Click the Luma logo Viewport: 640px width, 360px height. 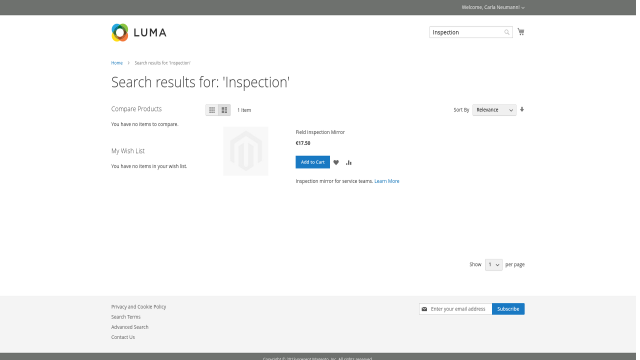(x=139, y=32)
